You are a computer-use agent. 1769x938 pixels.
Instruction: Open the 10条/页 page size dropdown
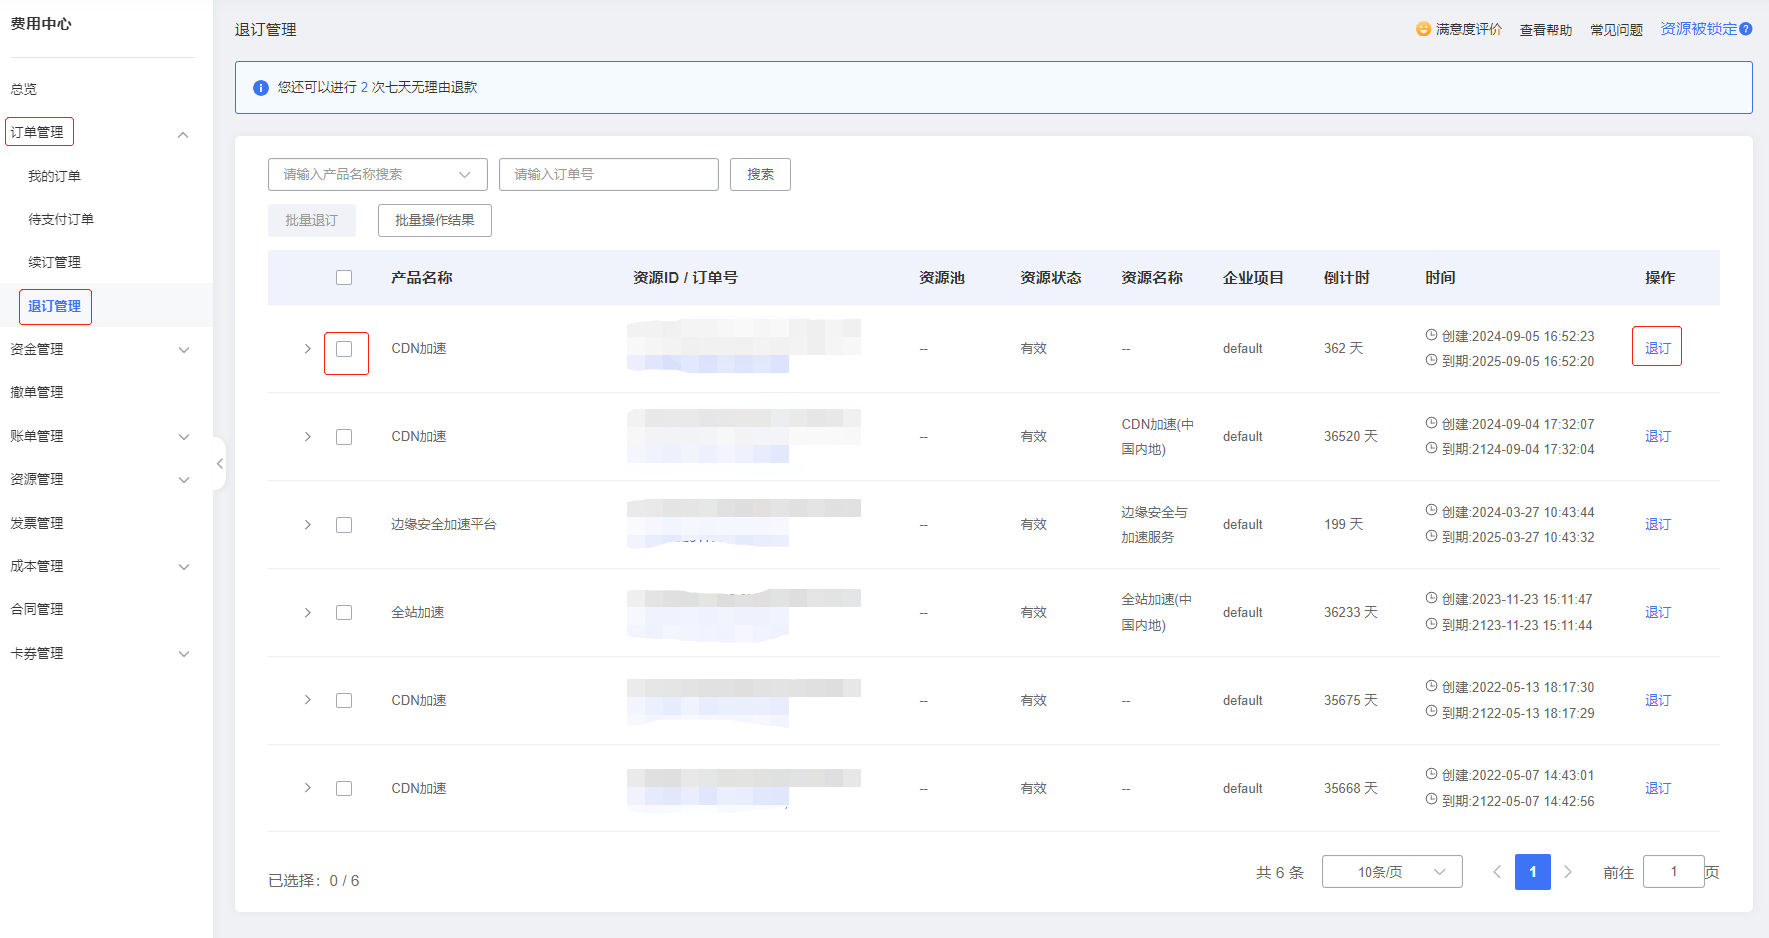pyautogui.click(x=1392, y=872)
